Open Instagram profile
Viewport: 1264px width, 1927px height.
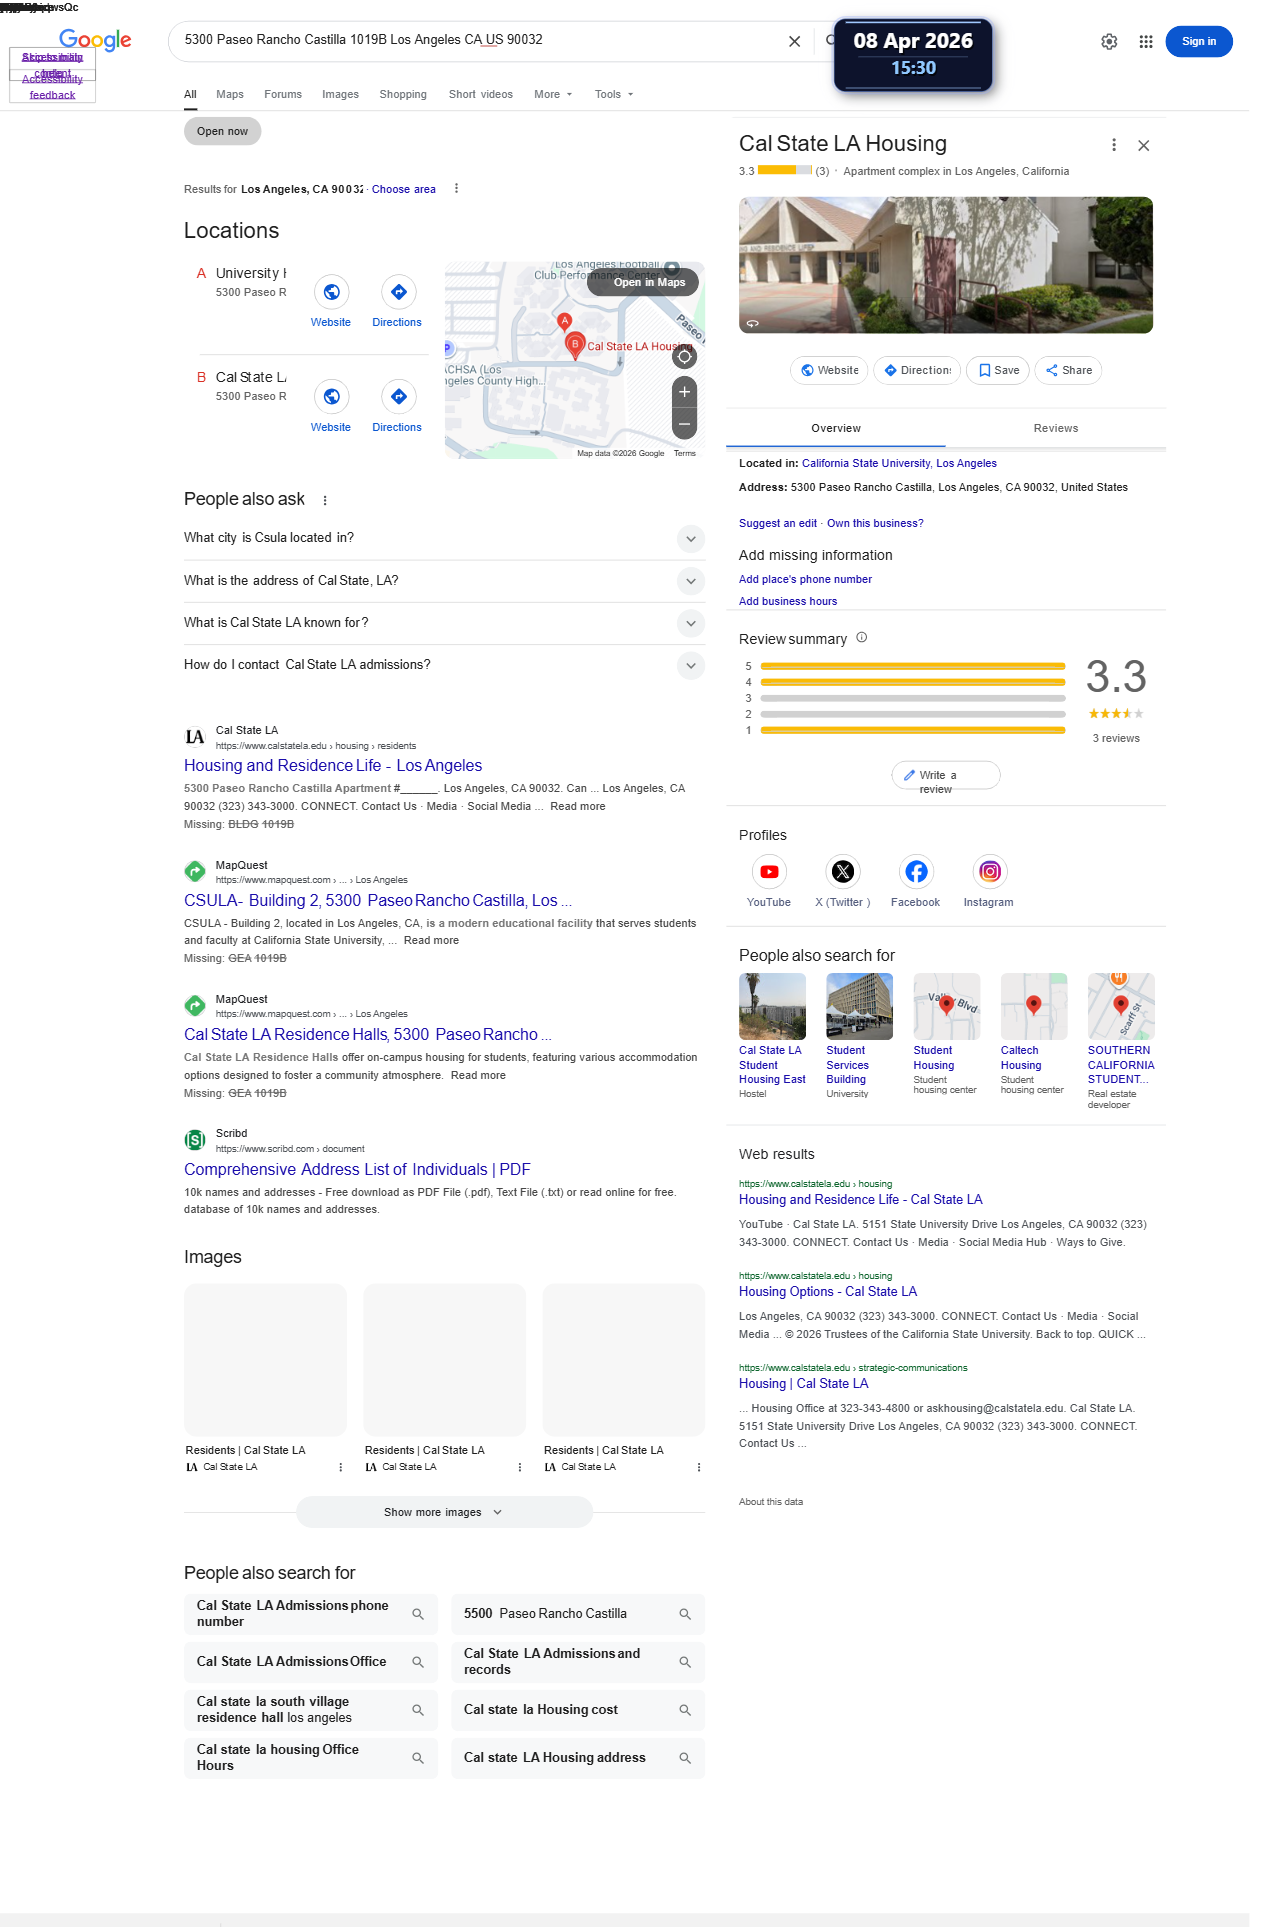pyautogui.click(x=989, y=872)
